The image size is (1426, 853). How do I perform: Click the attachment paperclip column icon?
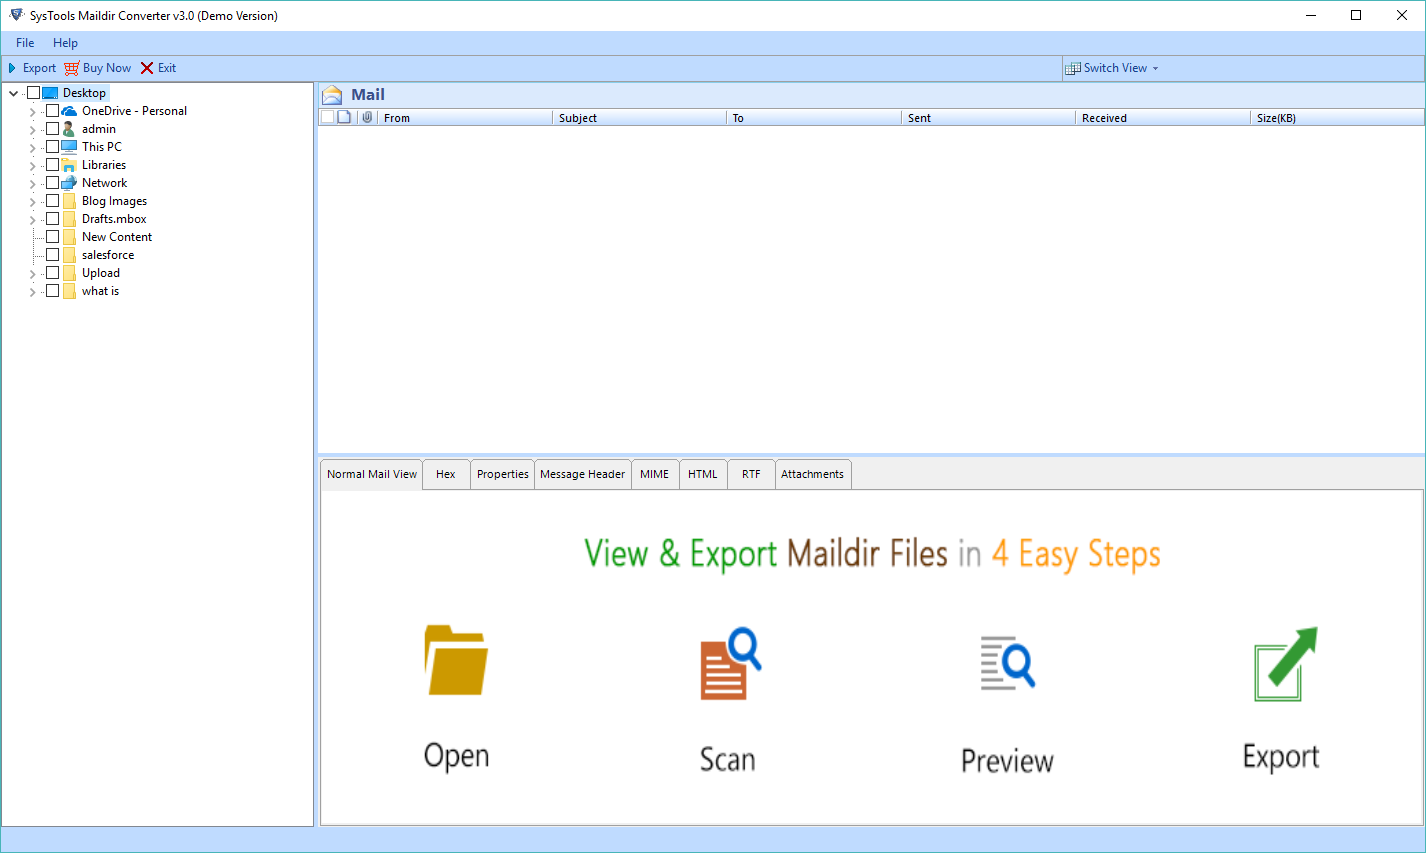click(367, 117)
